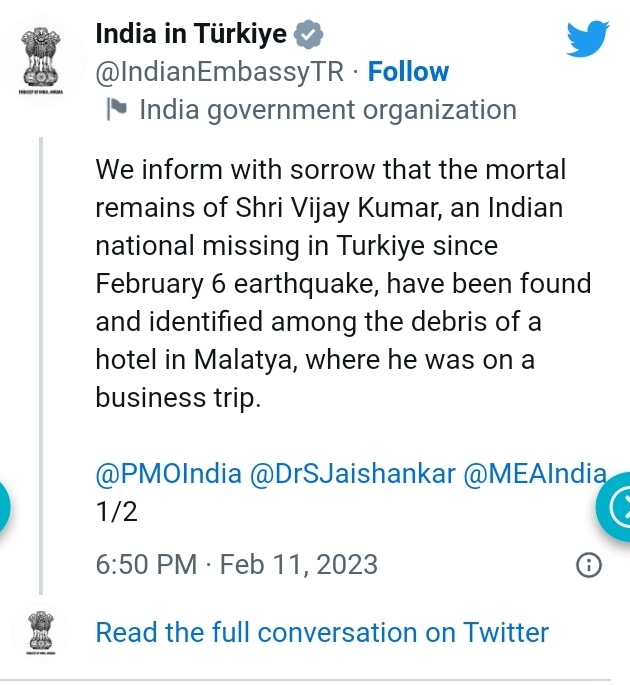Image resolution: width=630 pixels, height=685 pixels.
Task: Follow the IndianEmbassyTR account
Action: (x=409, y=72)
